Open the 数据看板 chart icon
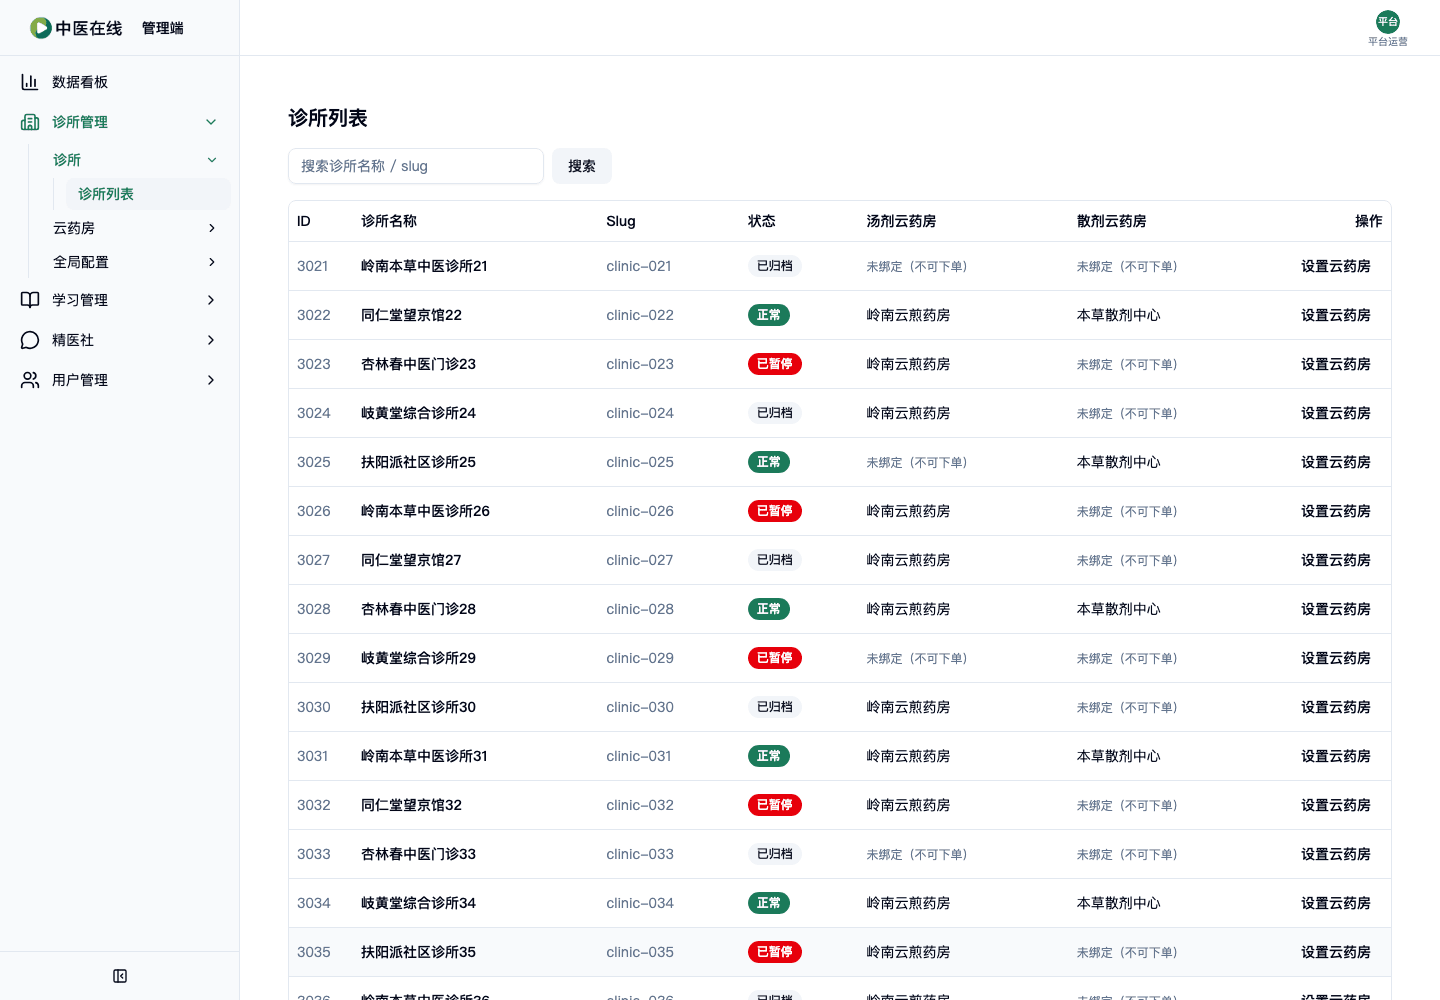 click(x=30, y=82)
